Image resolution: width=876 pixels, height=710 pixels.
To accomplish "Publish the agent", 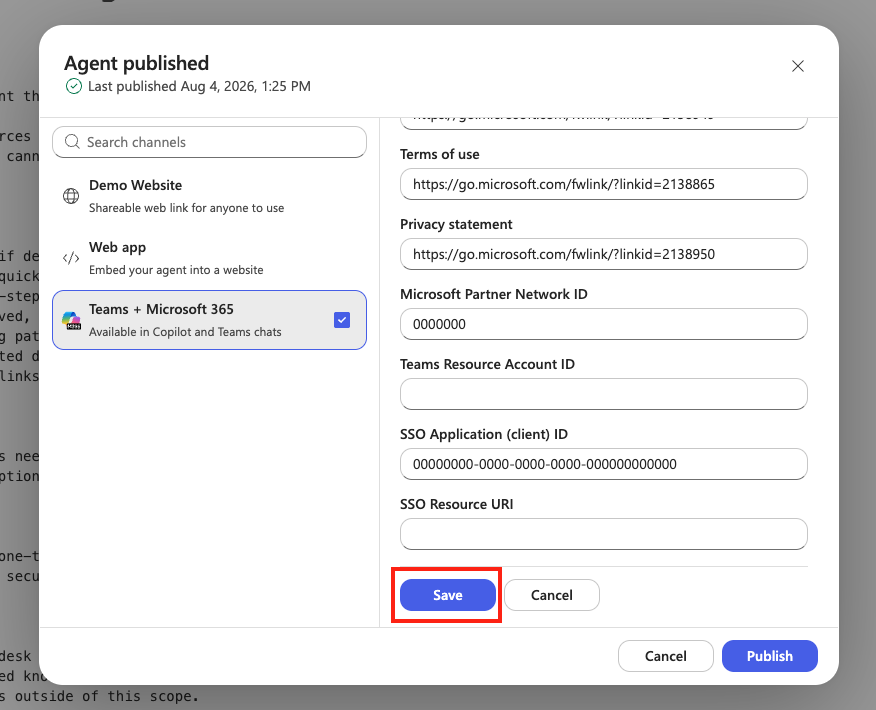I will 769,656.
